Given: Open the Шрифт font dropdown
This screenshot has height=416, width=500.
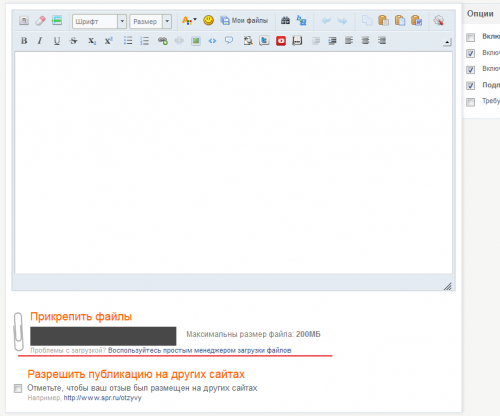Looking at the screenshot, I should coord(99,21).
